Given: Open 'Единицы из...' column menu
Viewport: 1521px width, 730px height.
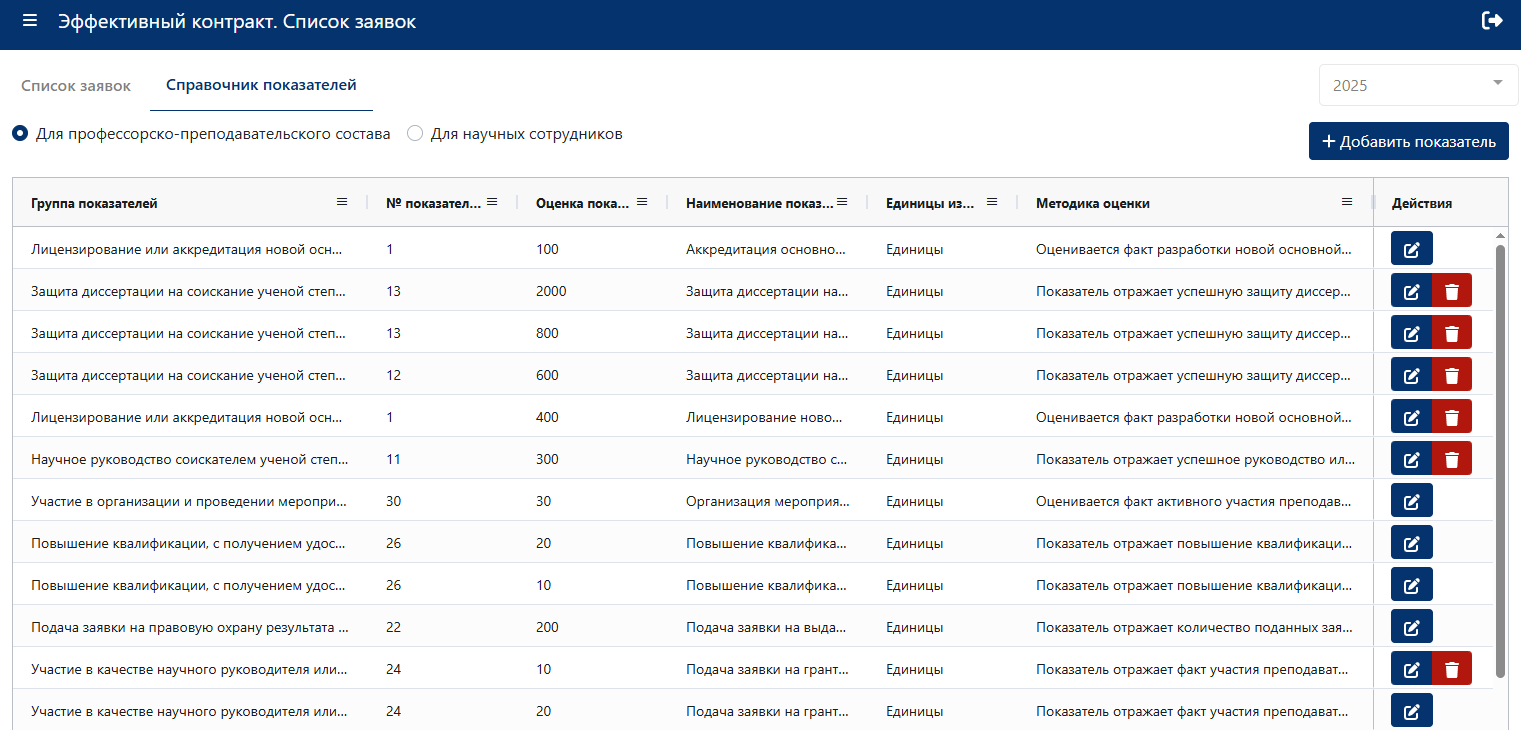Looking at the screenshot, I should 992,202.
